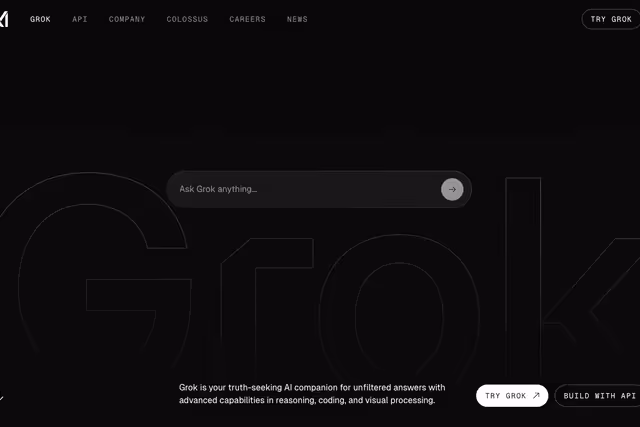Click the xAI logo in the header

coord(4,19)
